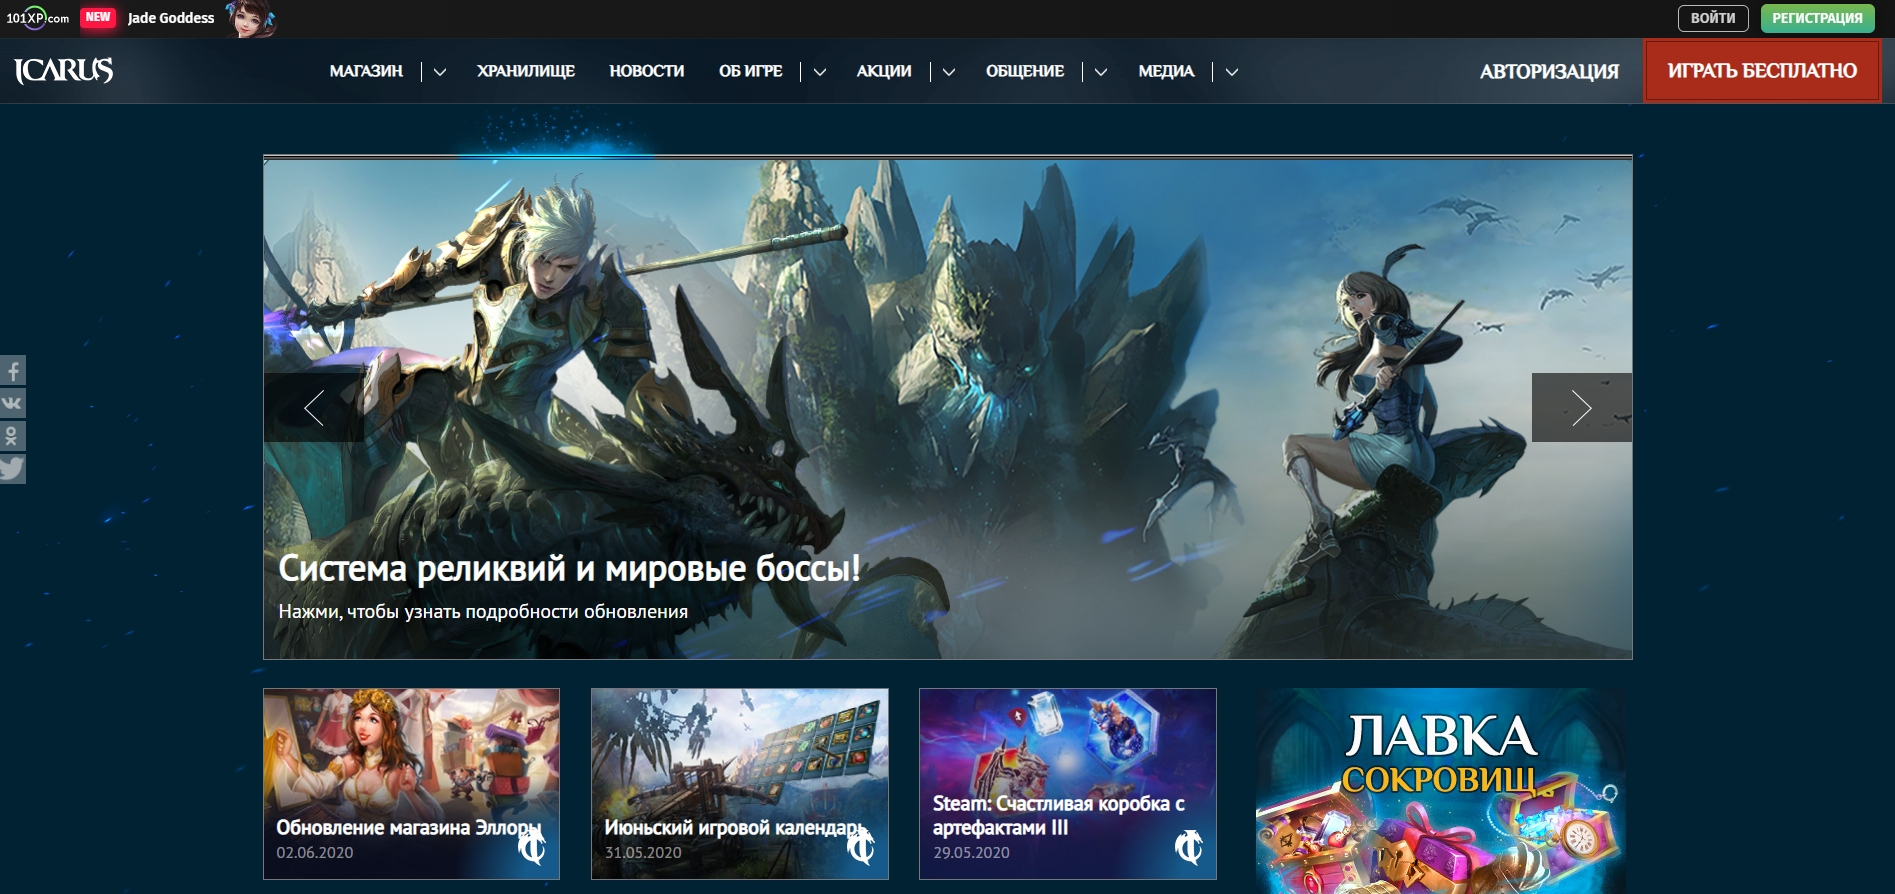
Task: Open the АКЦИИ menu item
Action: 884,71
